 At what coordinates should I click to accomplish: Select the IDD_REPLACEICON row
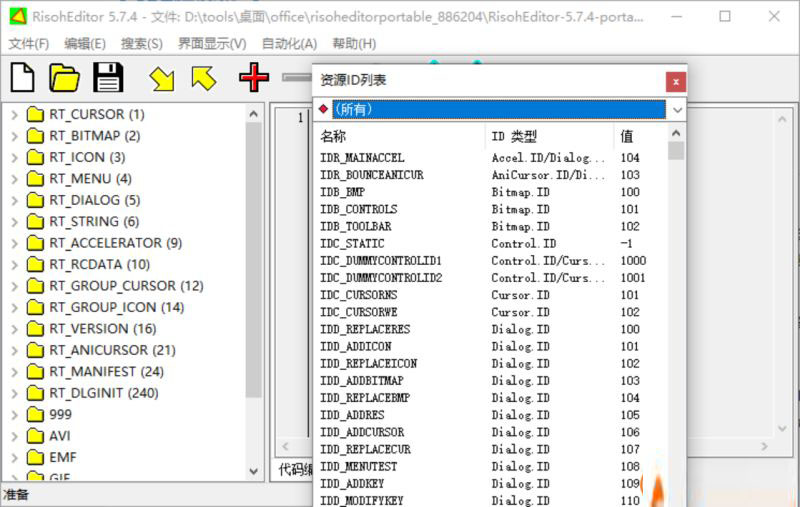click(490, 364)
